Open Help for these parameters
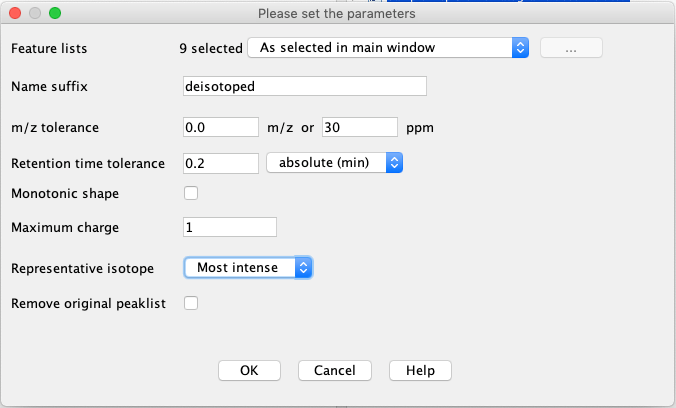Viewport: 676px width, 408px height. [x=420, y=370]
